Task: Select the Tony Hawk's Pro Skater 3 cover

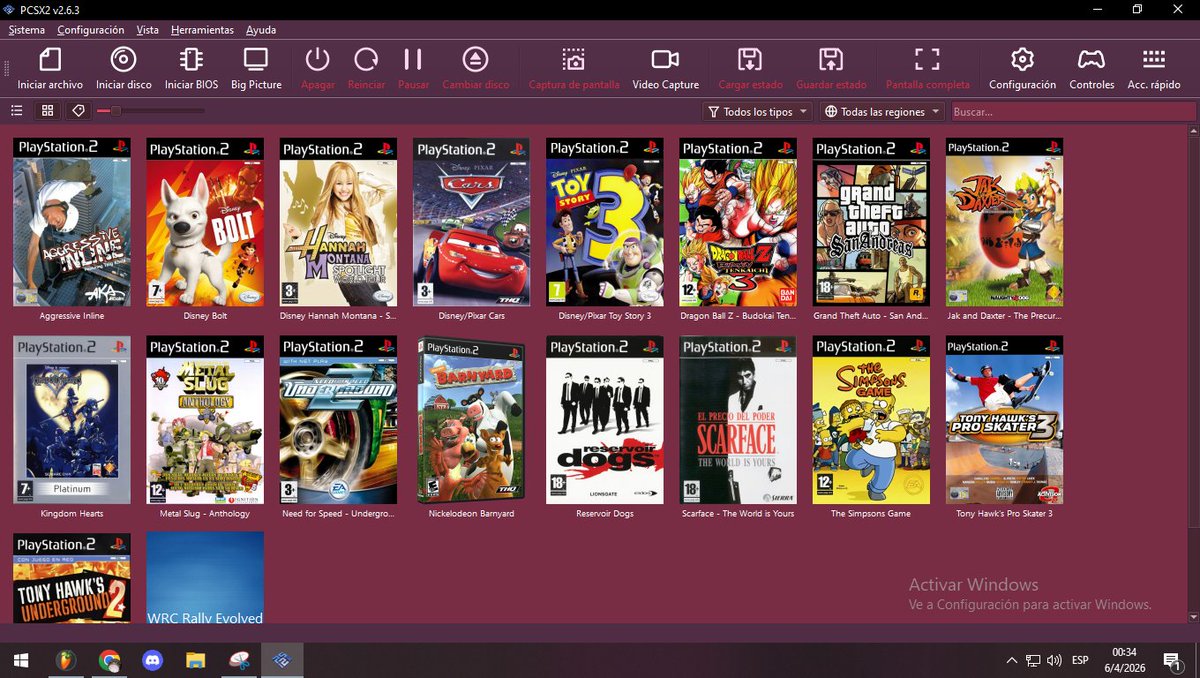Action: pos(1005,420)
